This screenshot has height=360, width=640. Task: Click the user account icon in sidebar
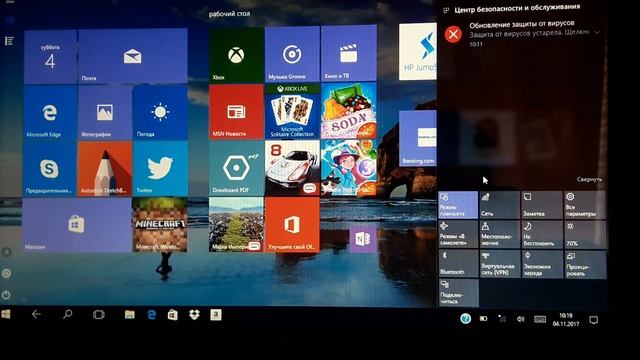point(6,252)
